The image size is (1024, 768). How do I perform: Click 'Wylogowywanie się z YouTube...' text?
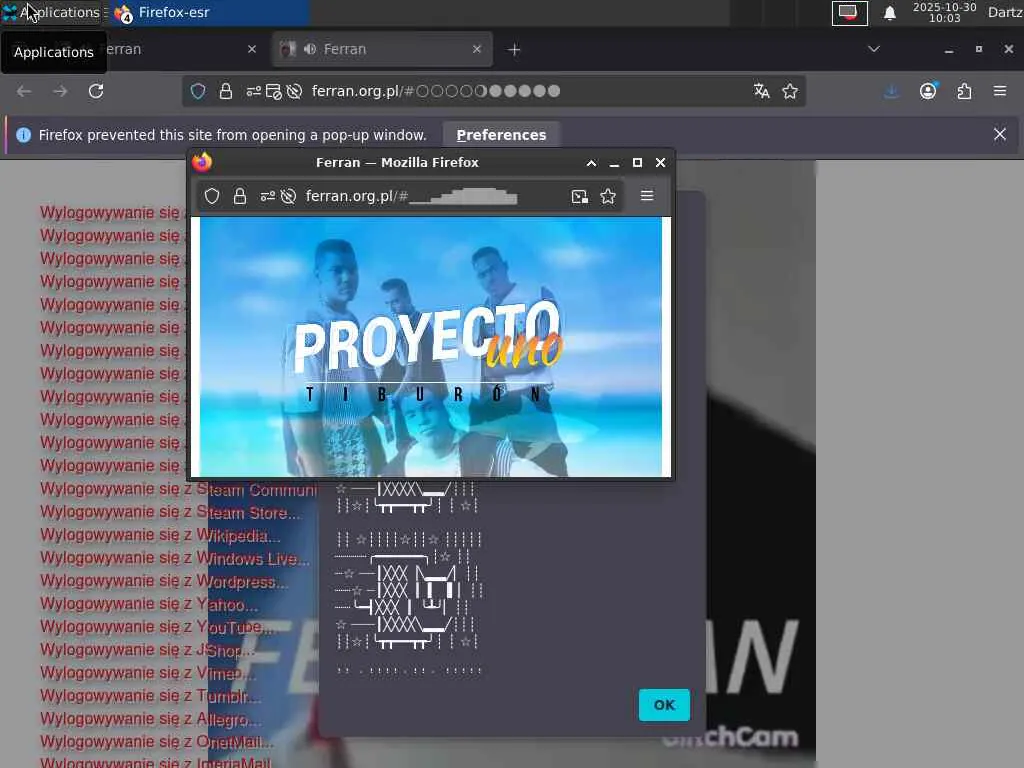pyautogui.click(x=157, y=627)
